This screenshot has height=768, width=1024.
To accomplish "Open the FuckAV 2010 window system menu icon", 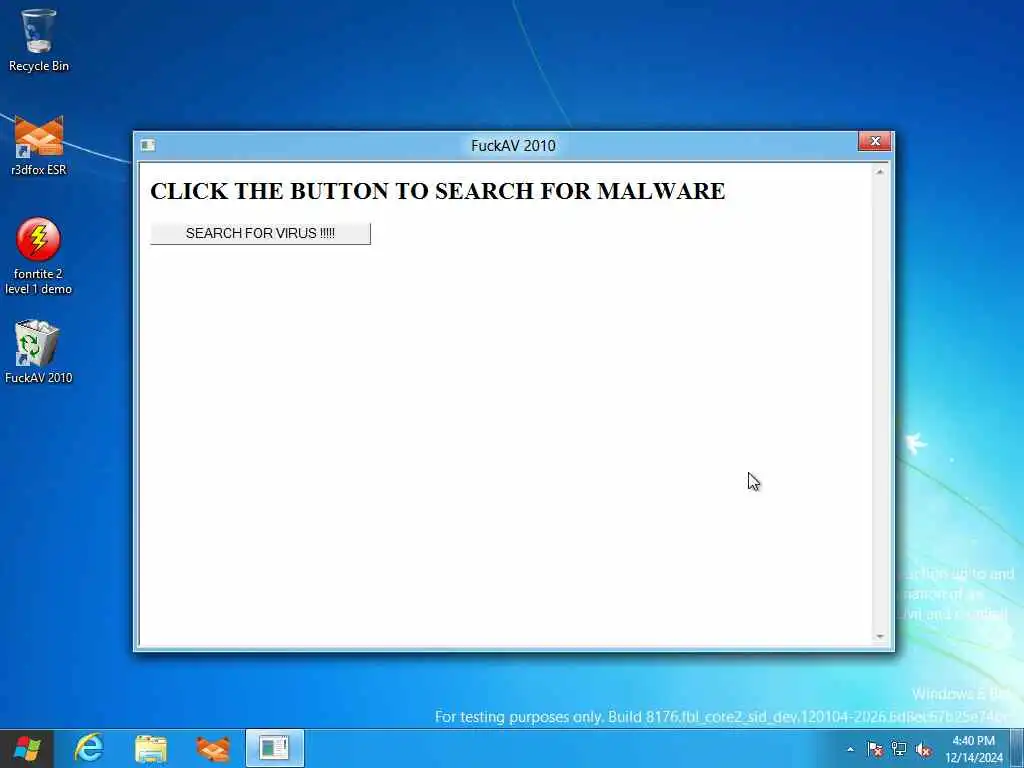I will pos(148,145).
